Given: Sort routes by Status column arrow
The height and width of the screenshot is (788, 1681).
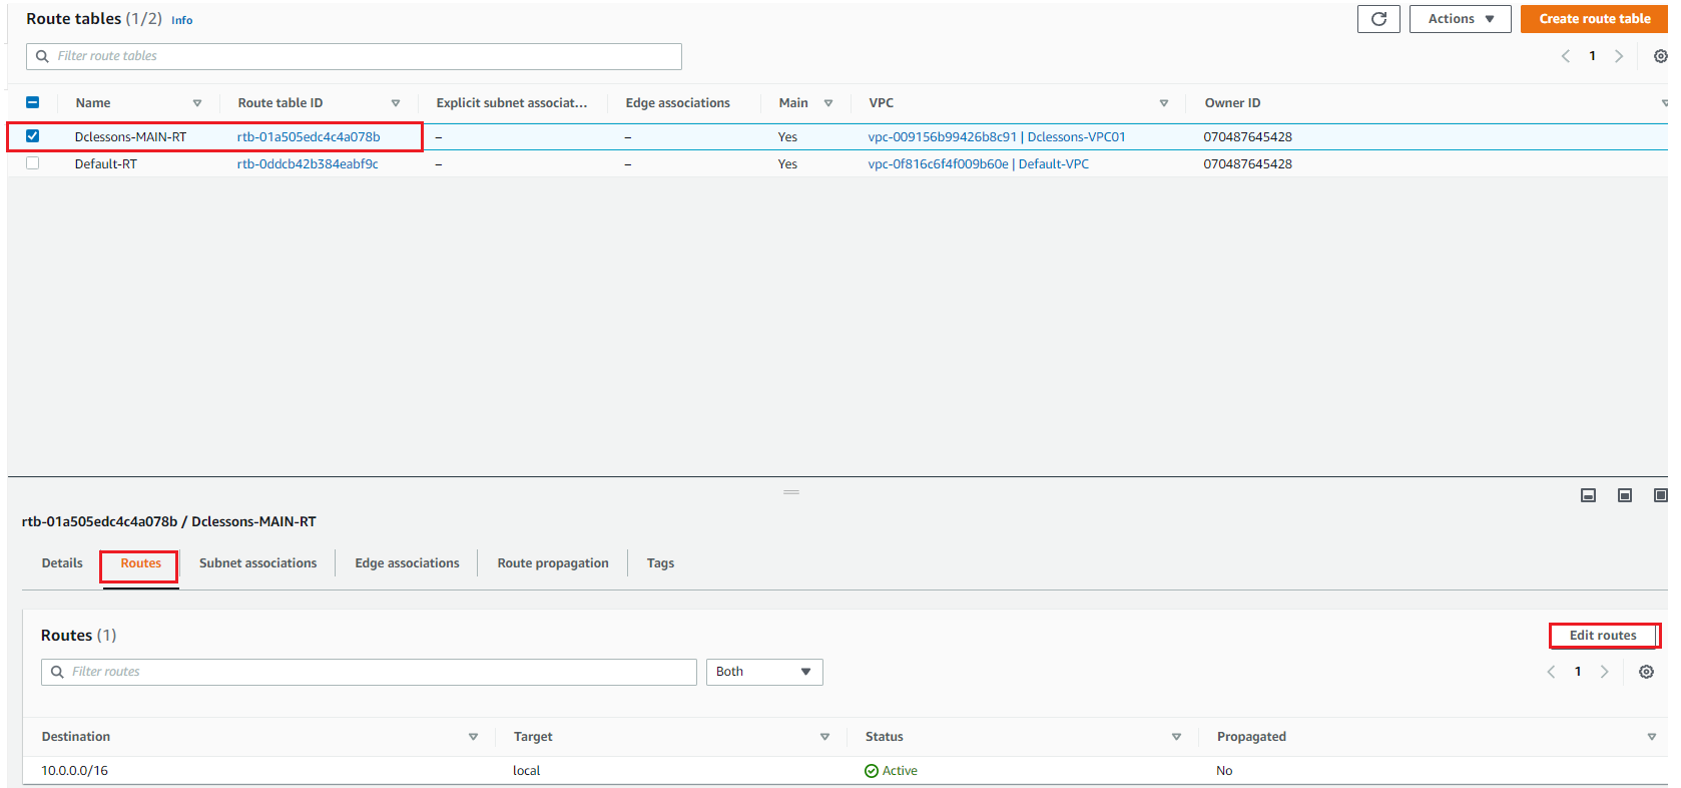Looking at the screenshot, I should tap(1176, 737).
